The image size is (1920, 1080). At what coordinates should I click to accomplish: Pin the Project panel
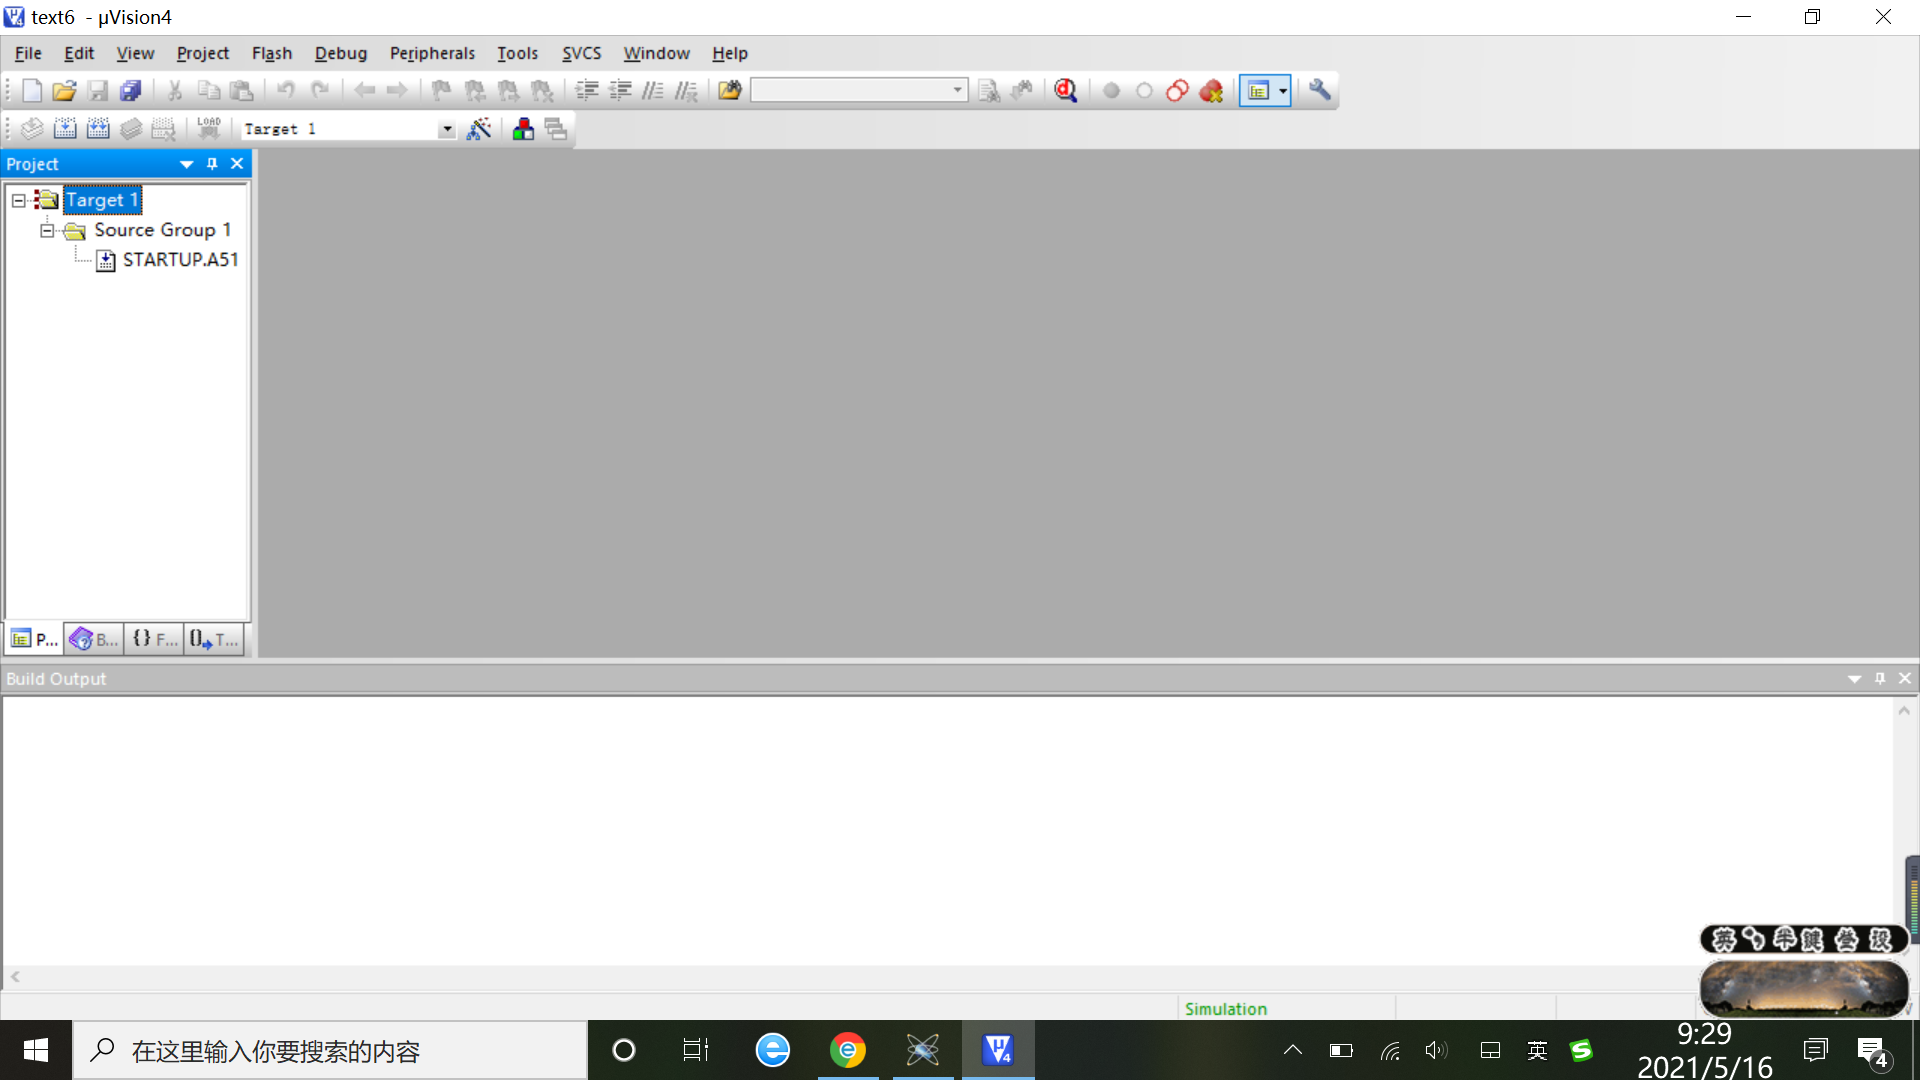[x=212, y=164]
